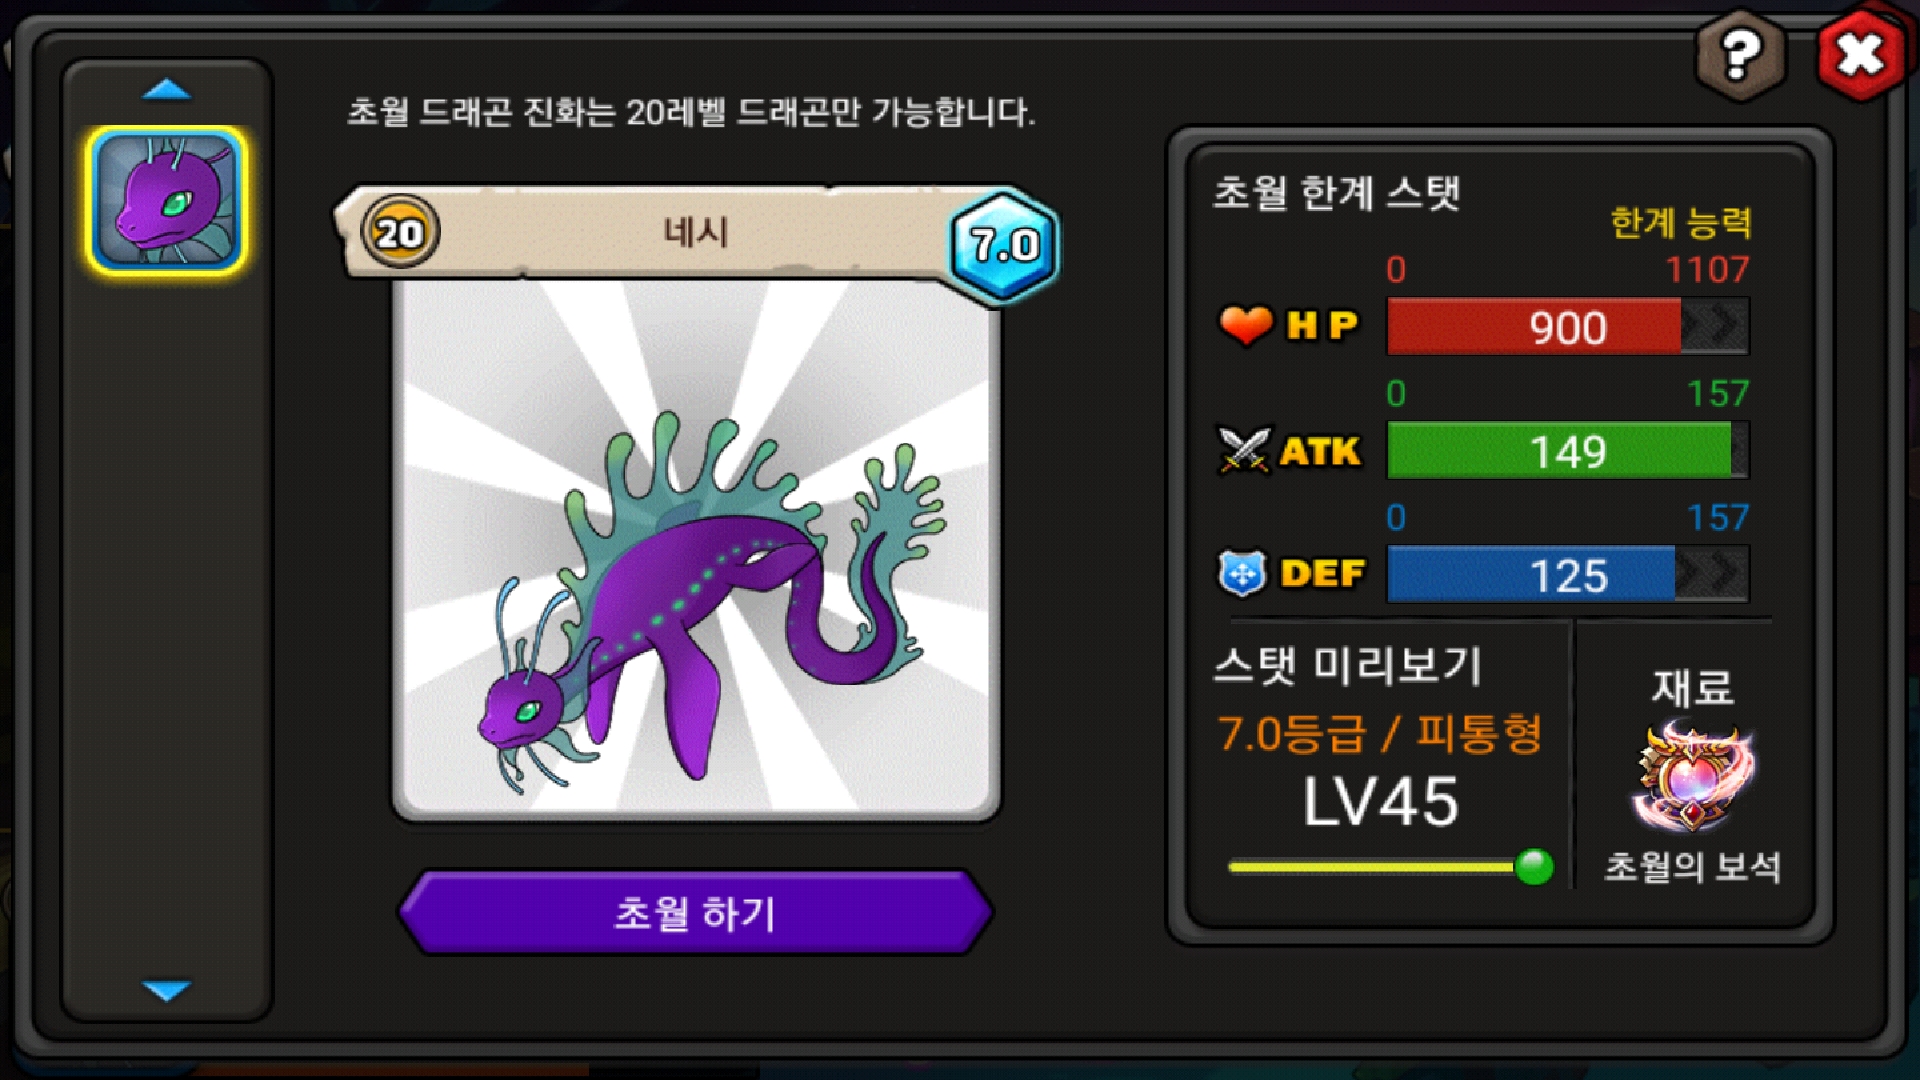The width and height of the screenshot is (1920, 1080).
Task: Close the transcendence window with red X
Action: coord(1861,55)
